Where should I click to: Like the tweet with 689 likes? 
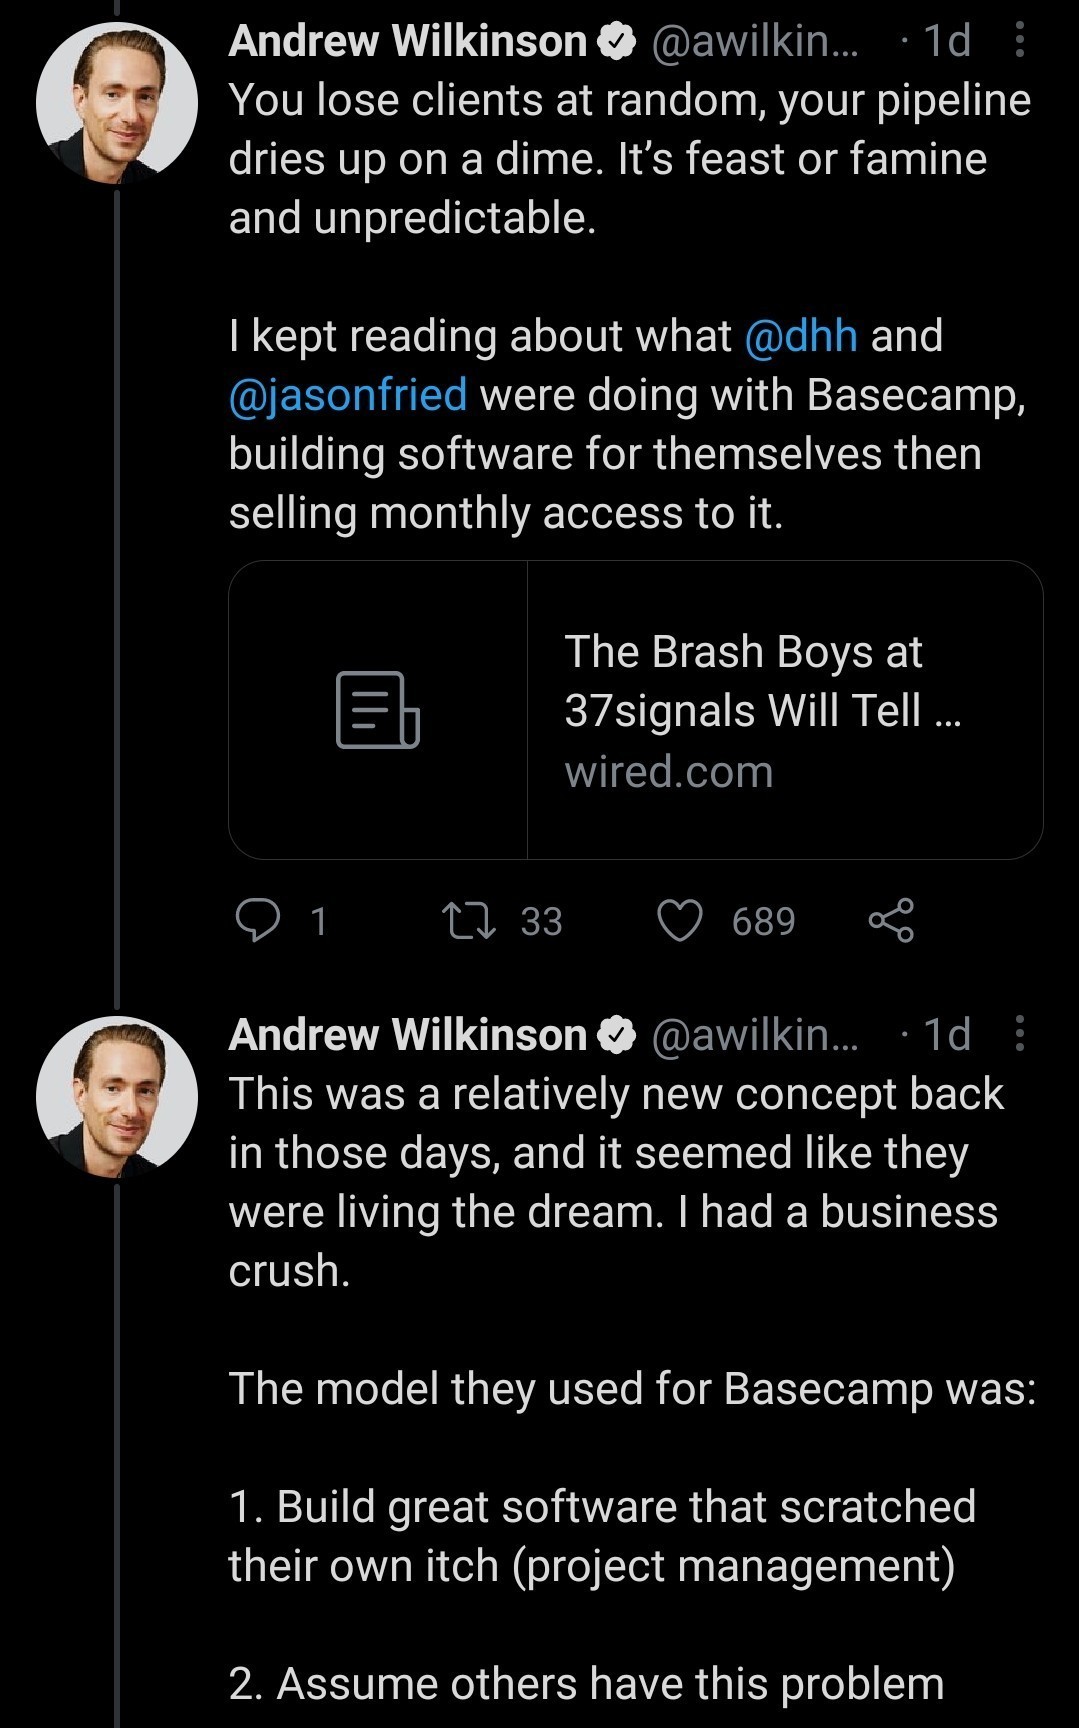[x=680, y=921]
